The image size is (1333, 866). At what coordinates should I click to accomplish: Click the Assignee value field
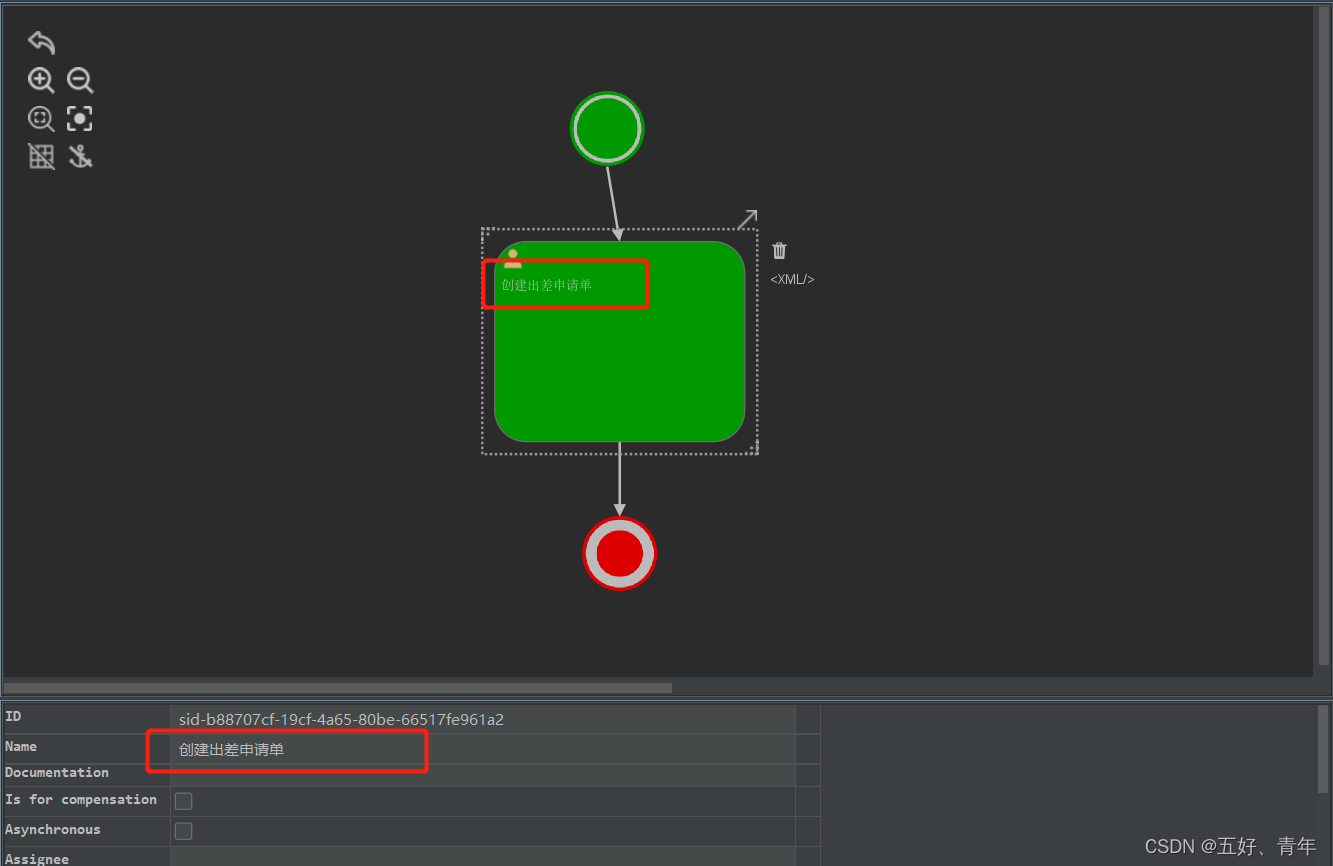(x=483, y=857)
